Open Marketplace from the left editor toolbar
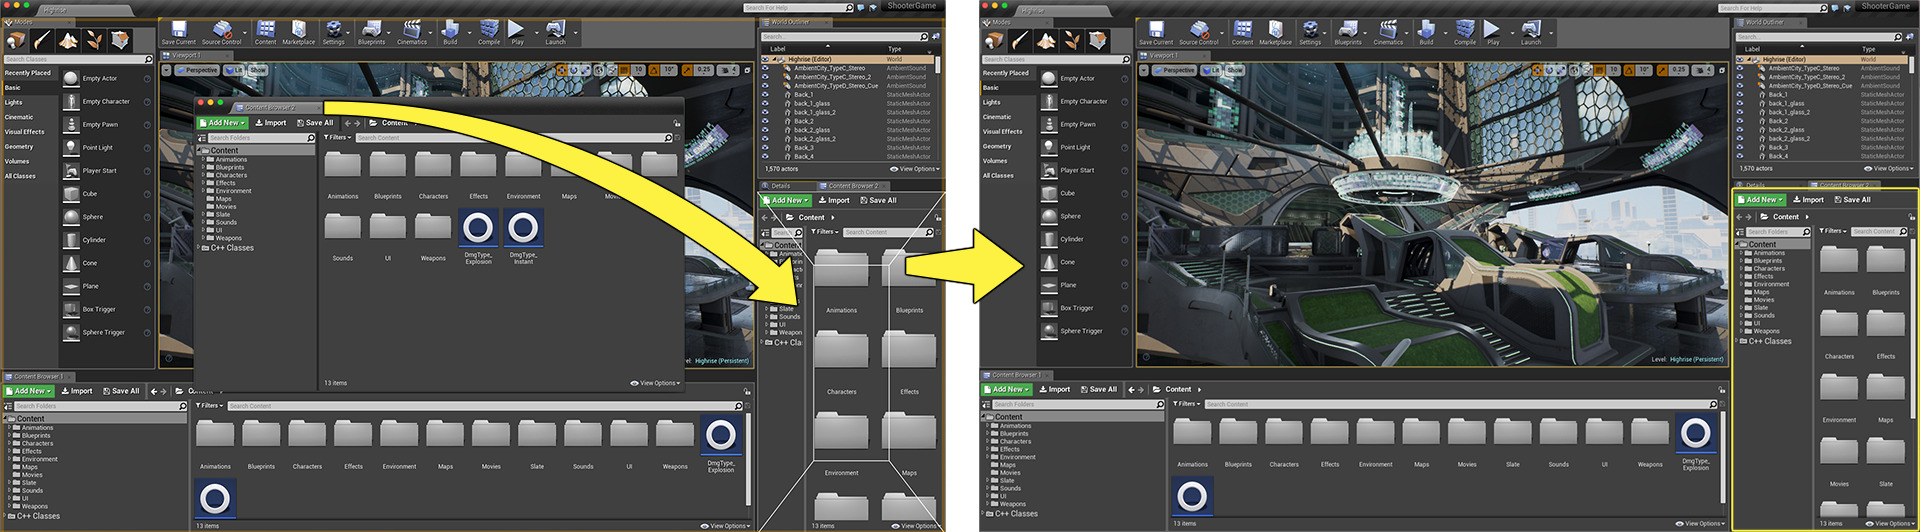This screenshot has width=1920, height=532. 298,32
